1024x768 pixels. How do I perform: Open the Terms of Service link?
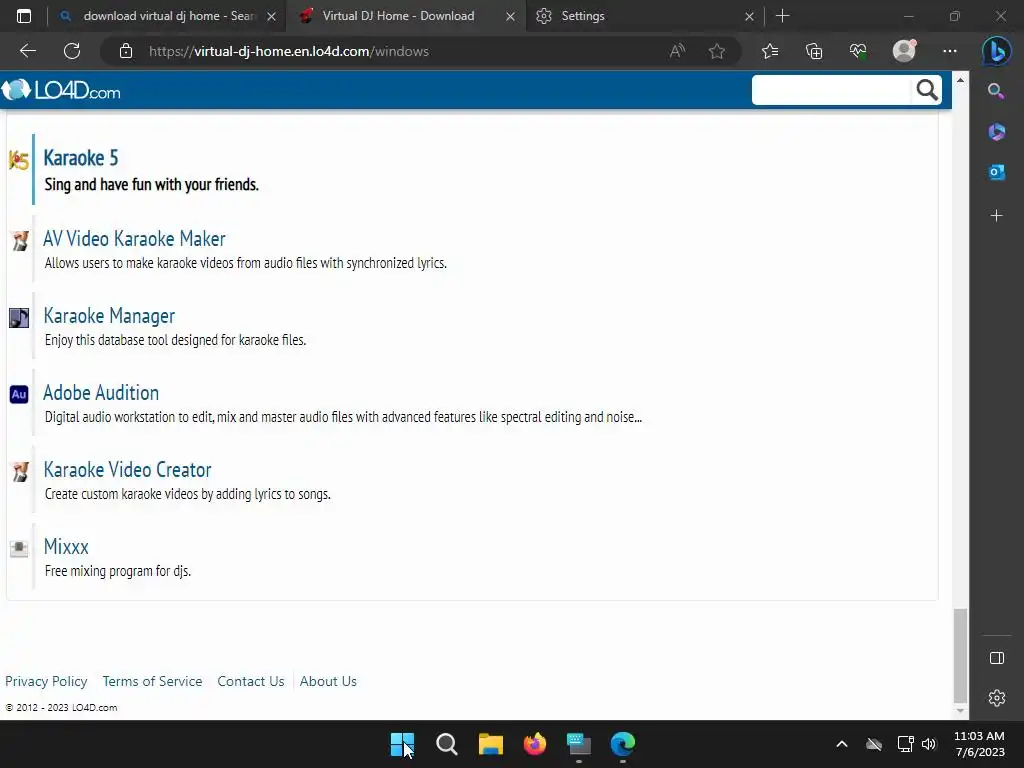click(152, 681)
